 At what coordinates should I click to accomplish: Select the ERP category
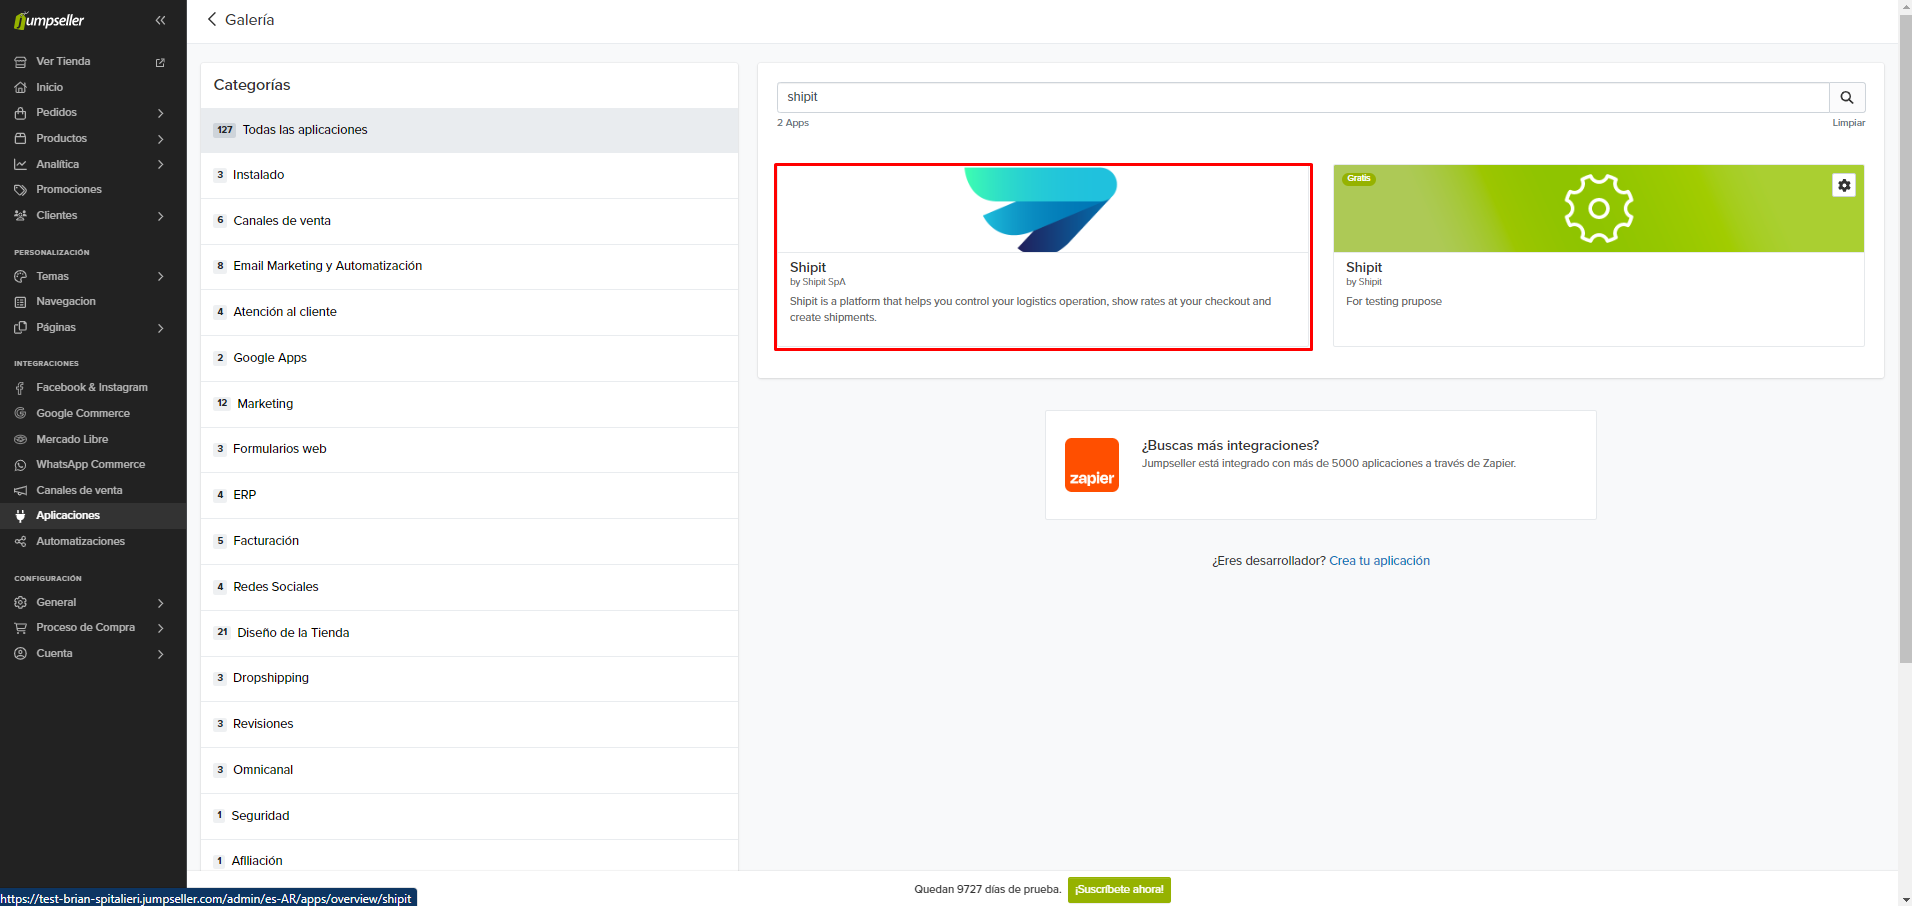(469, 495)
